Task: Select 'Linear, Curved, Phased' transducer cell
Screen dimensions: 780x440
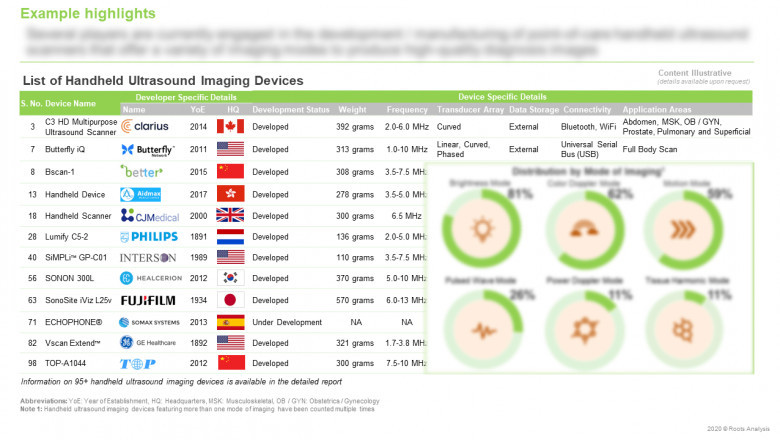Action: click(463, 149)
